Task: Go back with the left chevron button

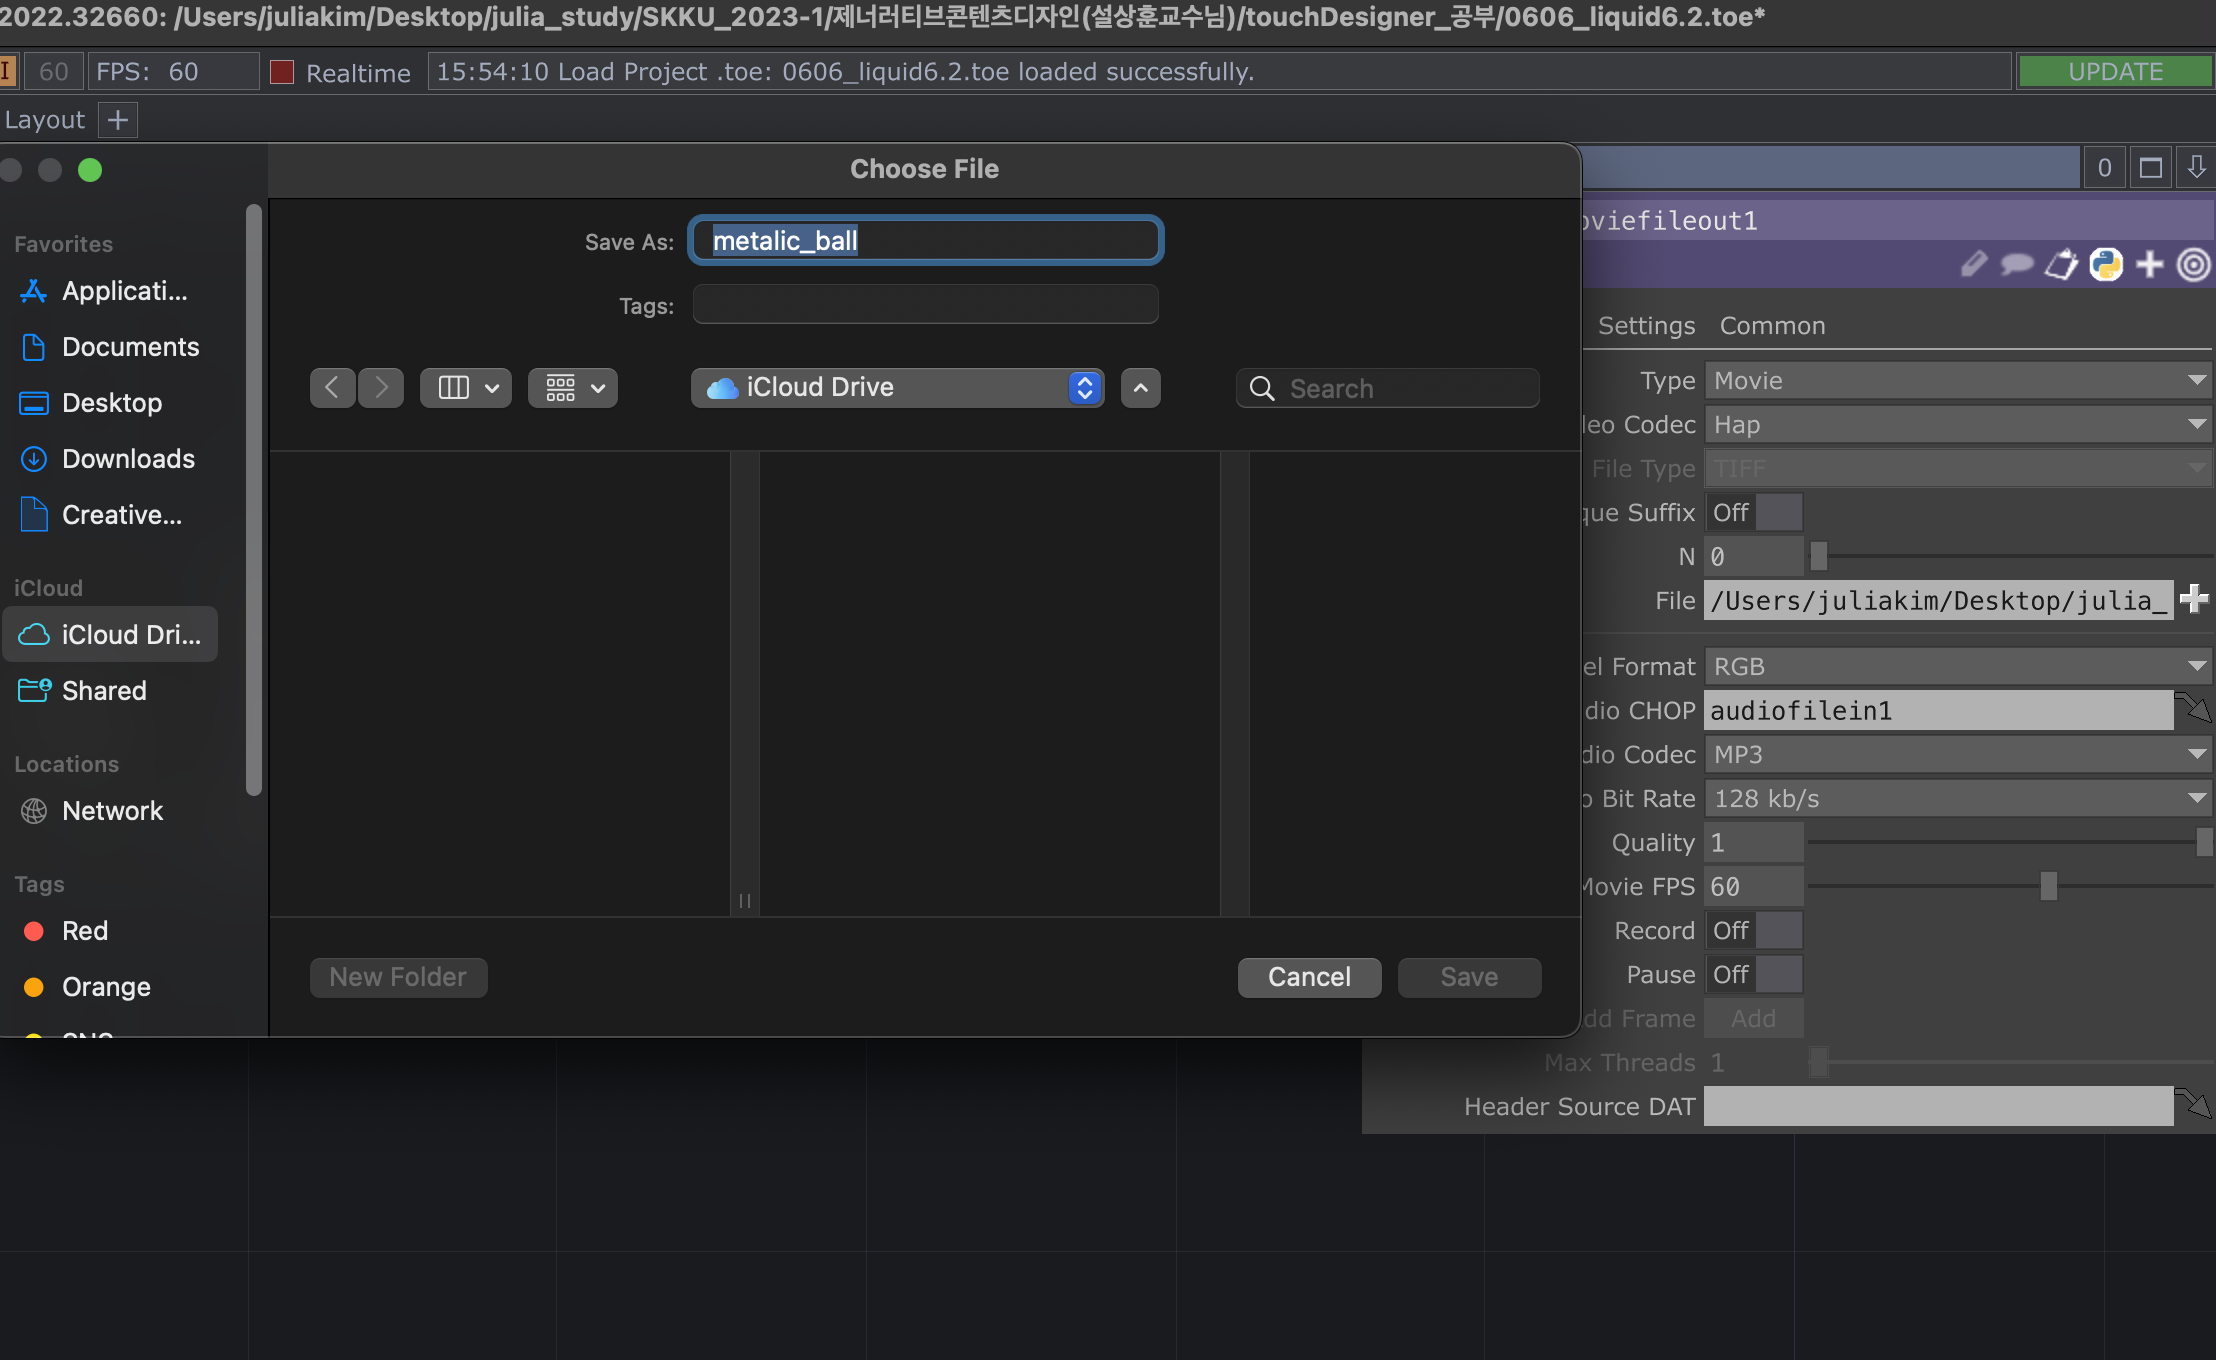Action: [333, 388]
